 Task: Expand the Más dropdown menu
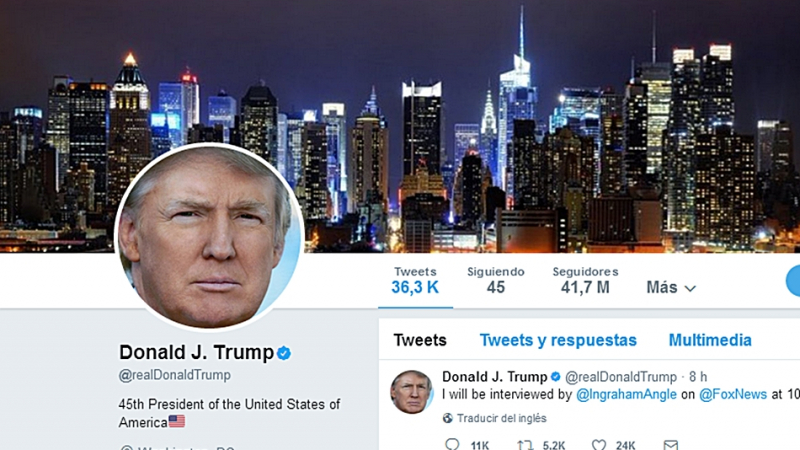click(x=671, y=287)
